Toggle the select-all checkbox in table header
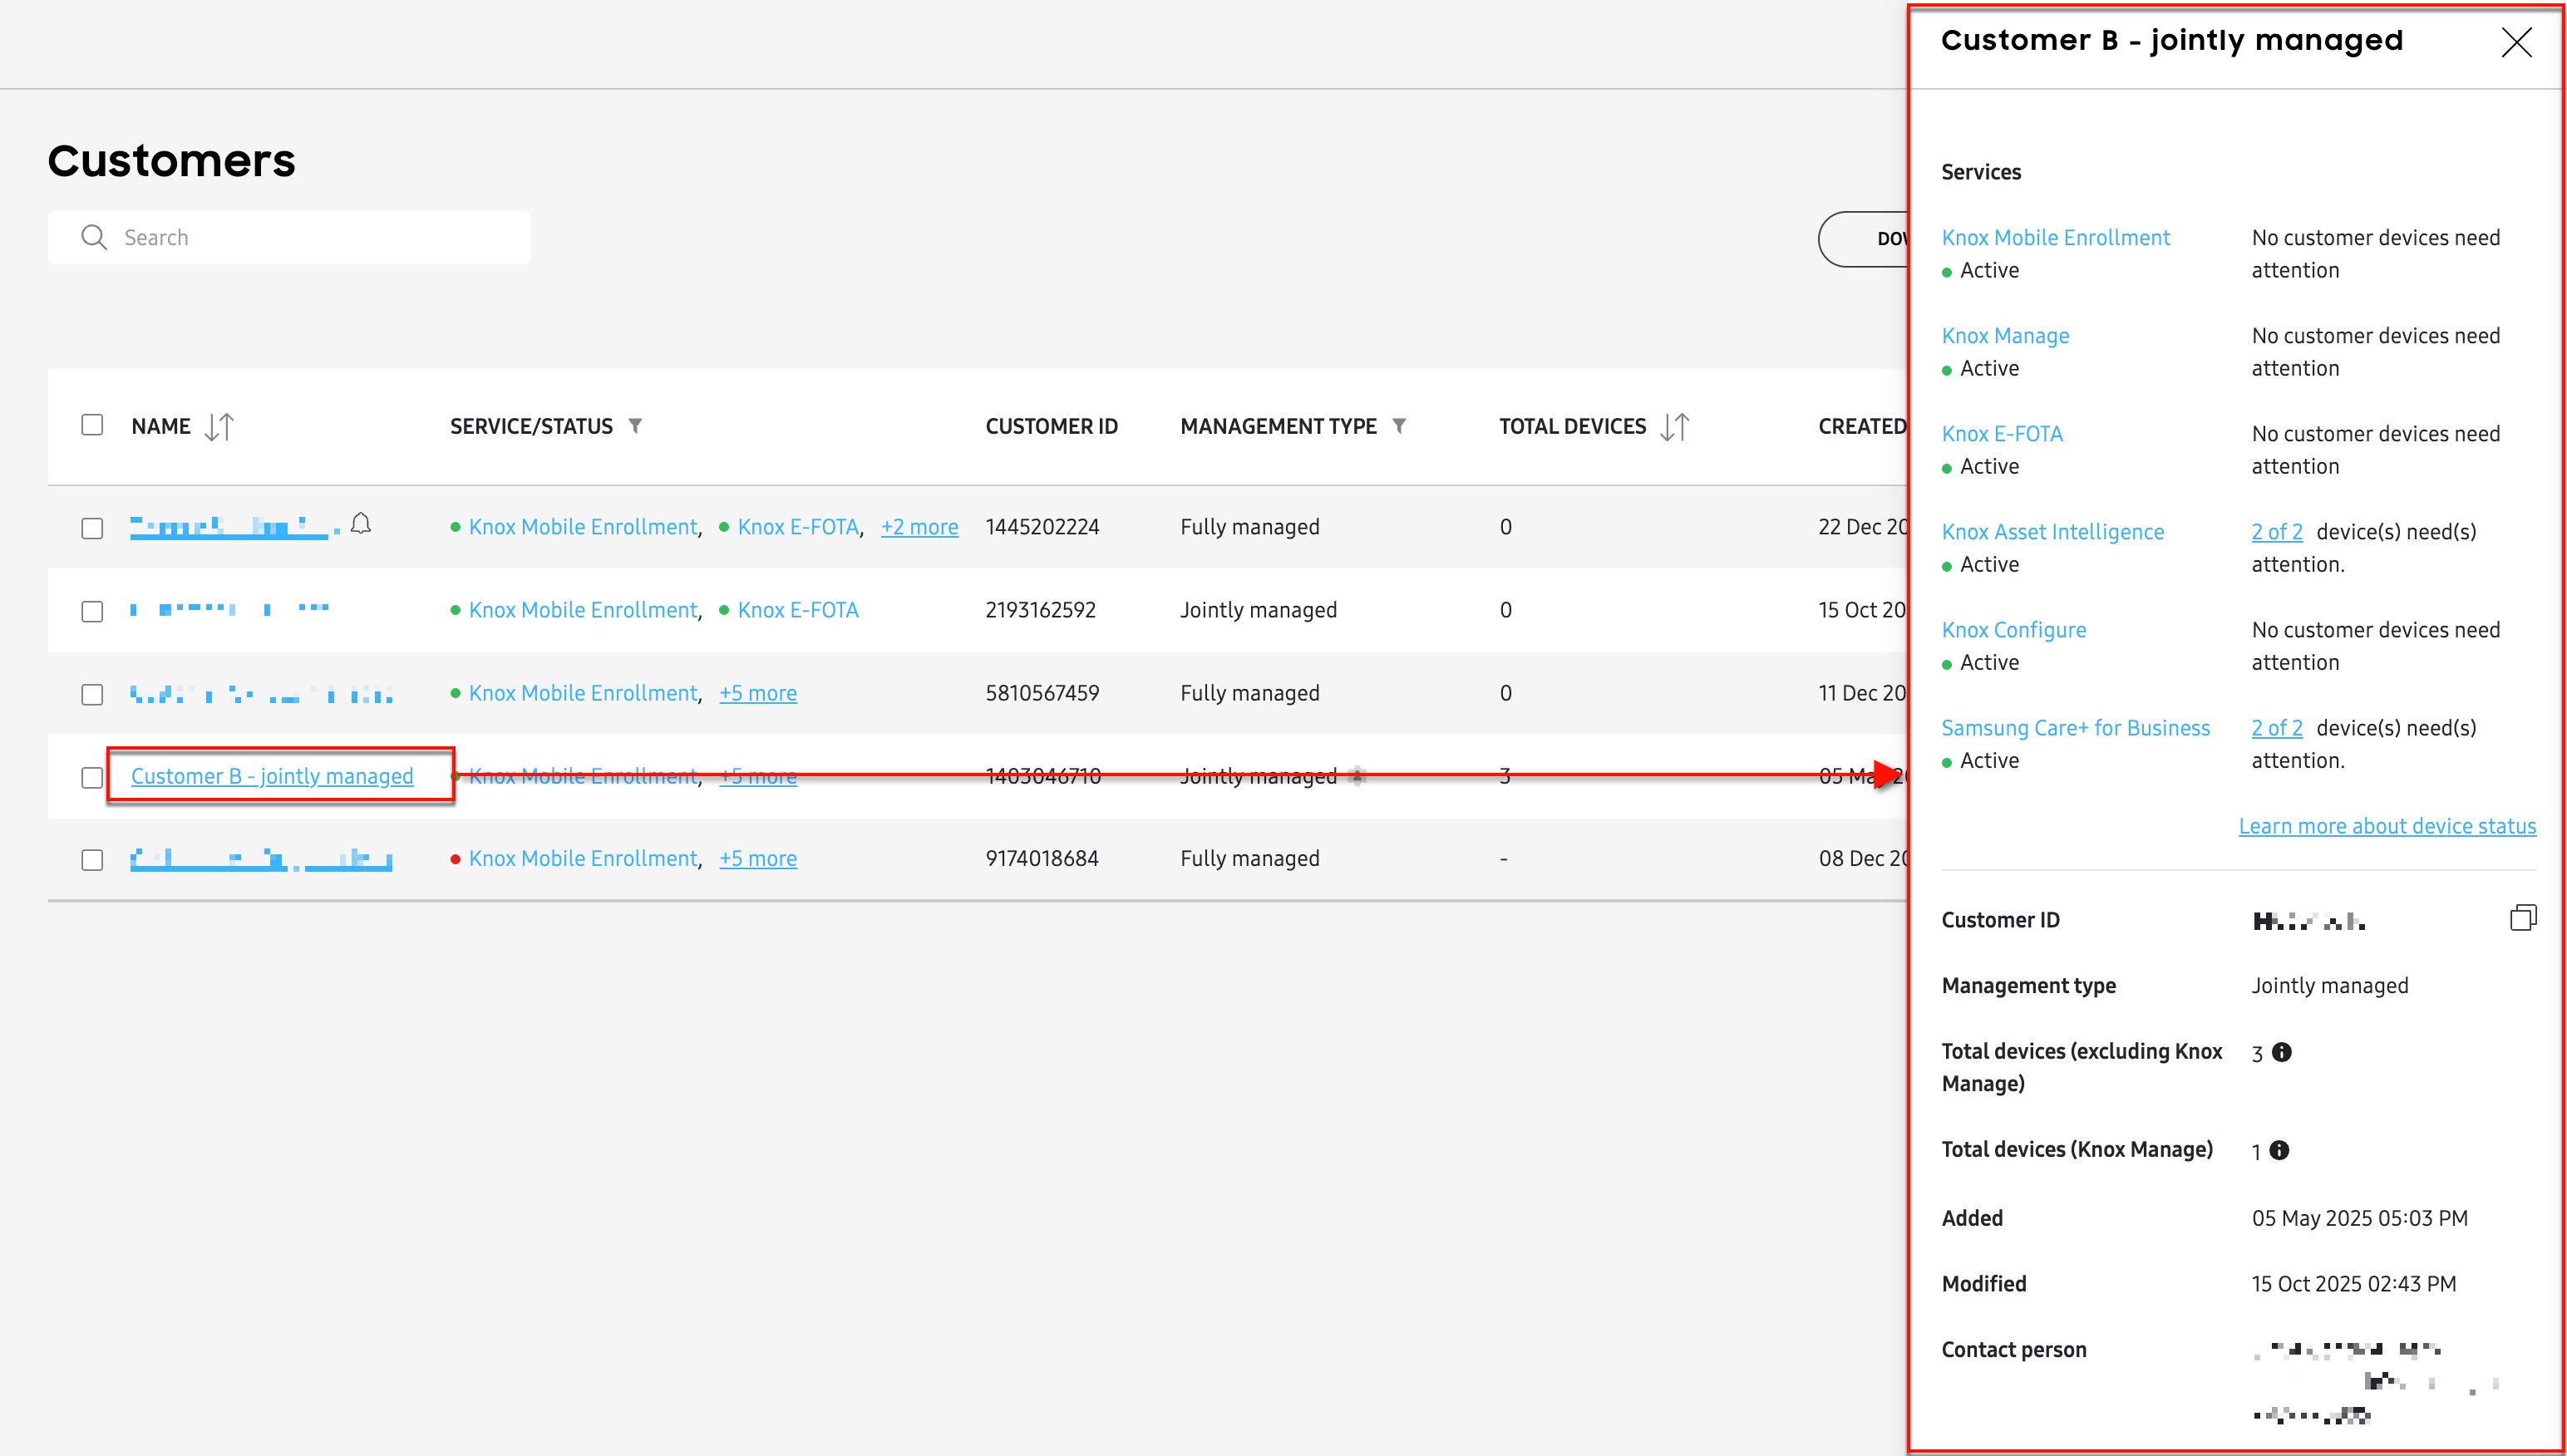Viewport: 2567px width, 1456px height. (92, 425)
